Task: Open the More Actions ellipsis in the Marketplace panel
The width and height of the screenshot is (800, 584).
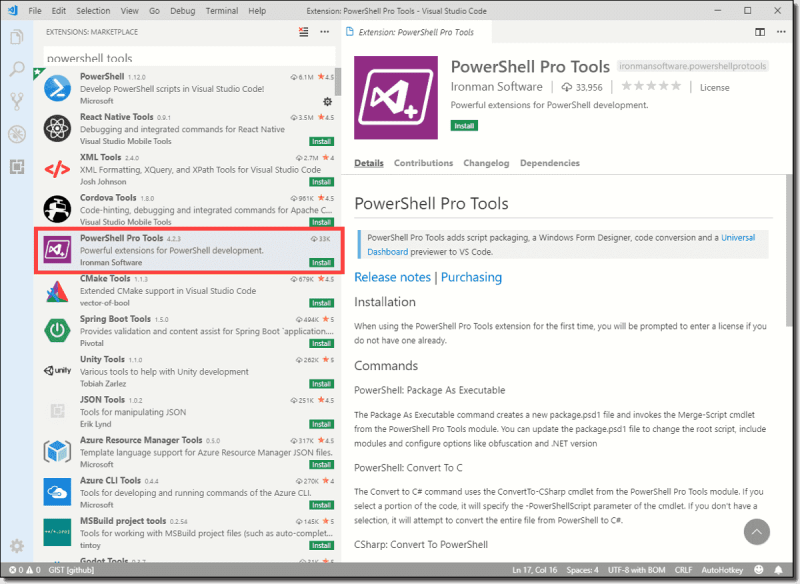Action: (324, 33)
